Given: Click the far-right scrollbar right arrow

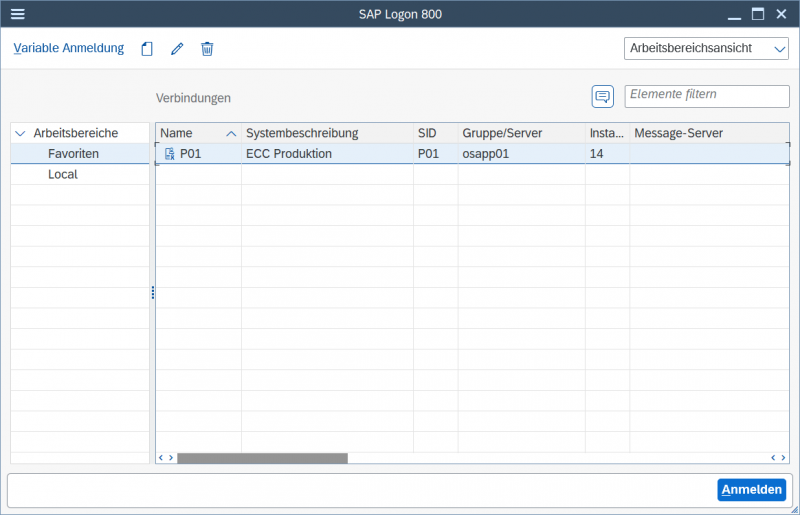Looking at the screenshot, I should pyautogui.click(x=783, y=458).
